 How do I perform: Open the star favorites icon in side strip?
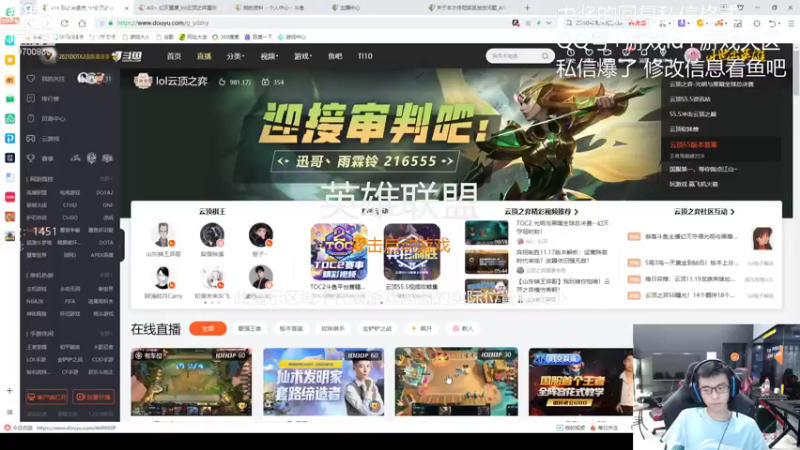[x=10, y=60]
